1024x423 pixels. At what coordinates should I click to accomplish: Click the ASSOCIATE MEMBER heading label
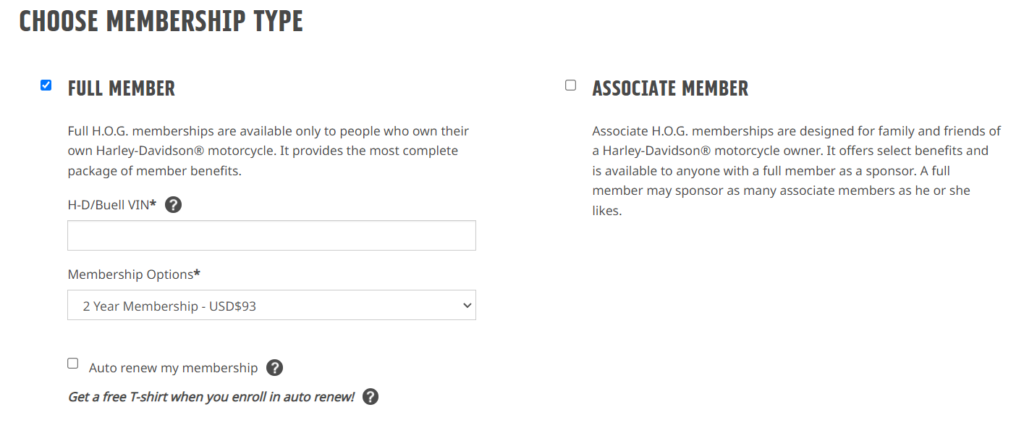pyautogui.click(x=670, y=88)
